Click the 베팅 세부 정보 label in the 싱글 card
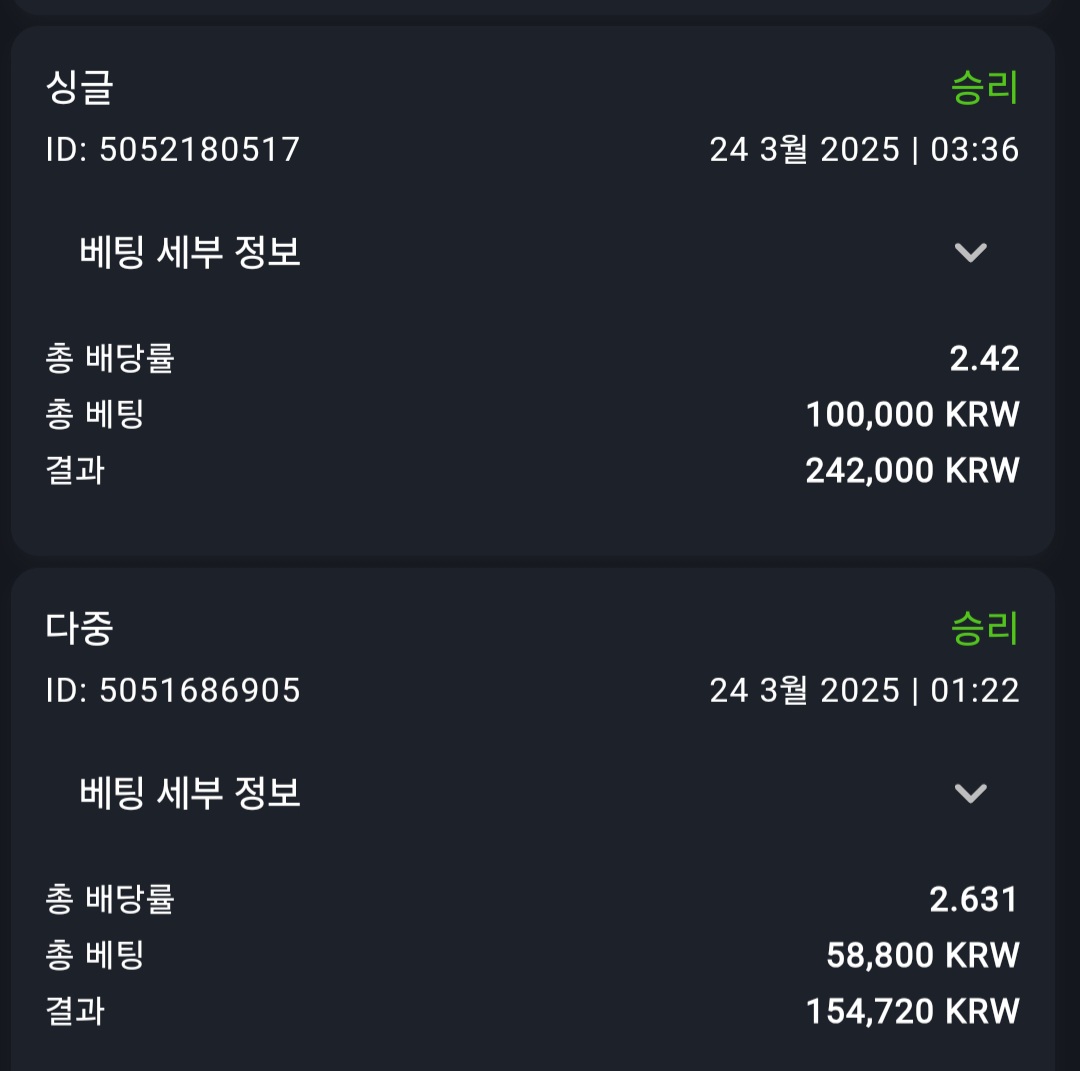 pos(190,252)
